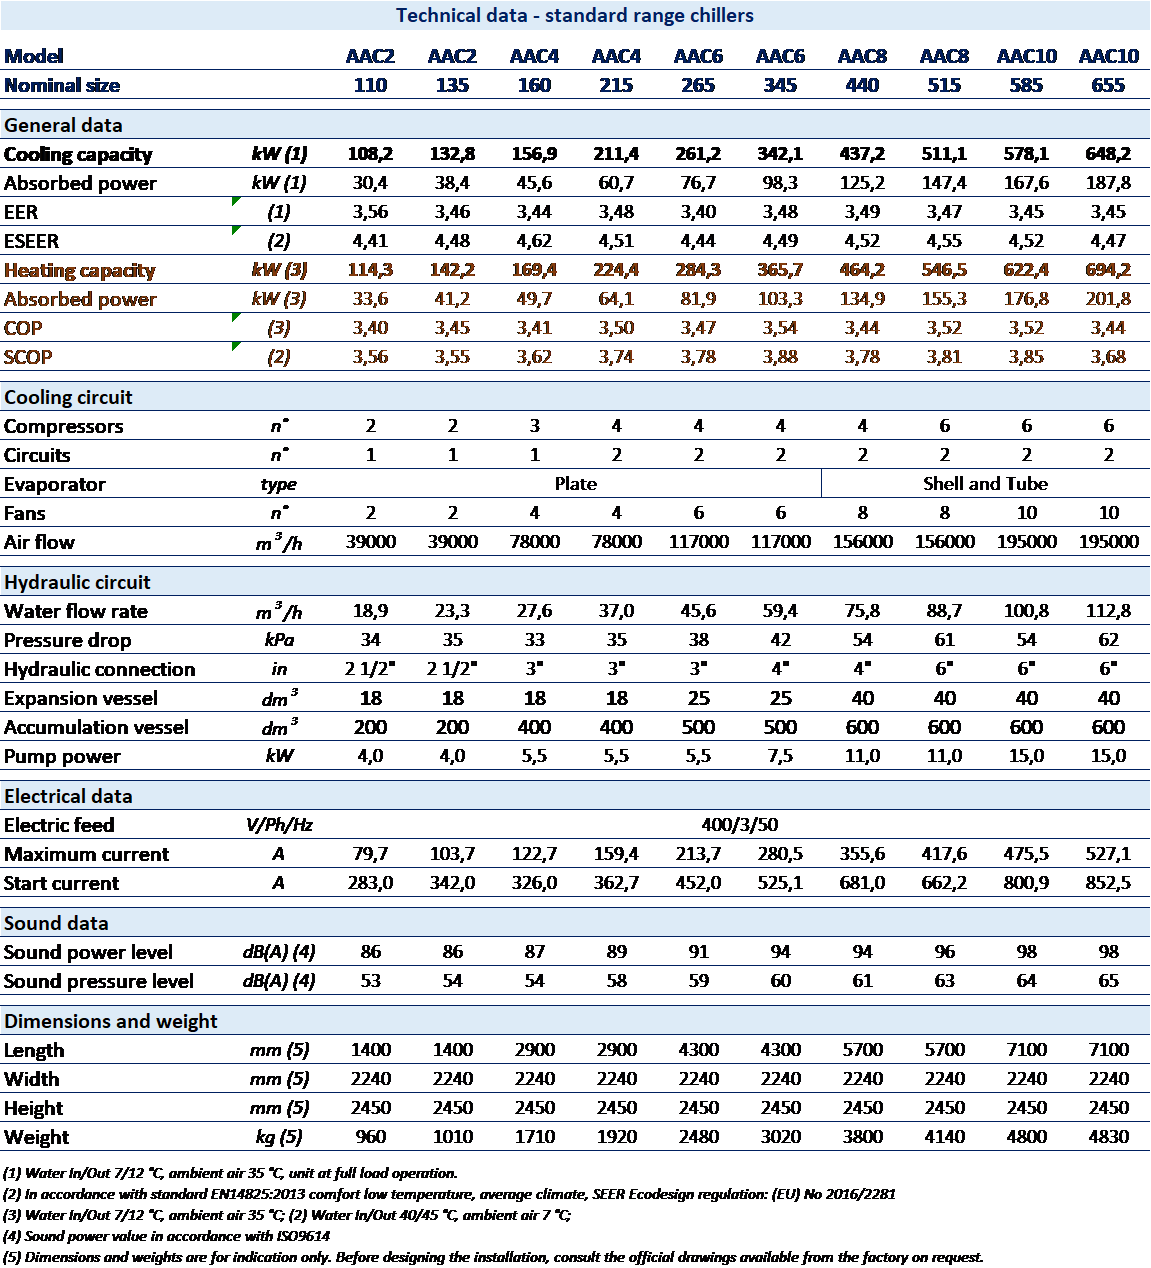1151x1268 pixels.
Task: Click the green triangle indicator in the SCOP row
Action: coord(236,347)
